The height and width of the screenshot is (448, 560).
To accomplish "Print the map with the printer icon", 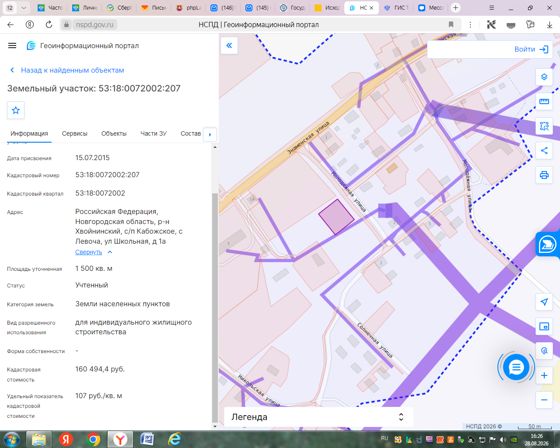I will (x=544, y=175).
